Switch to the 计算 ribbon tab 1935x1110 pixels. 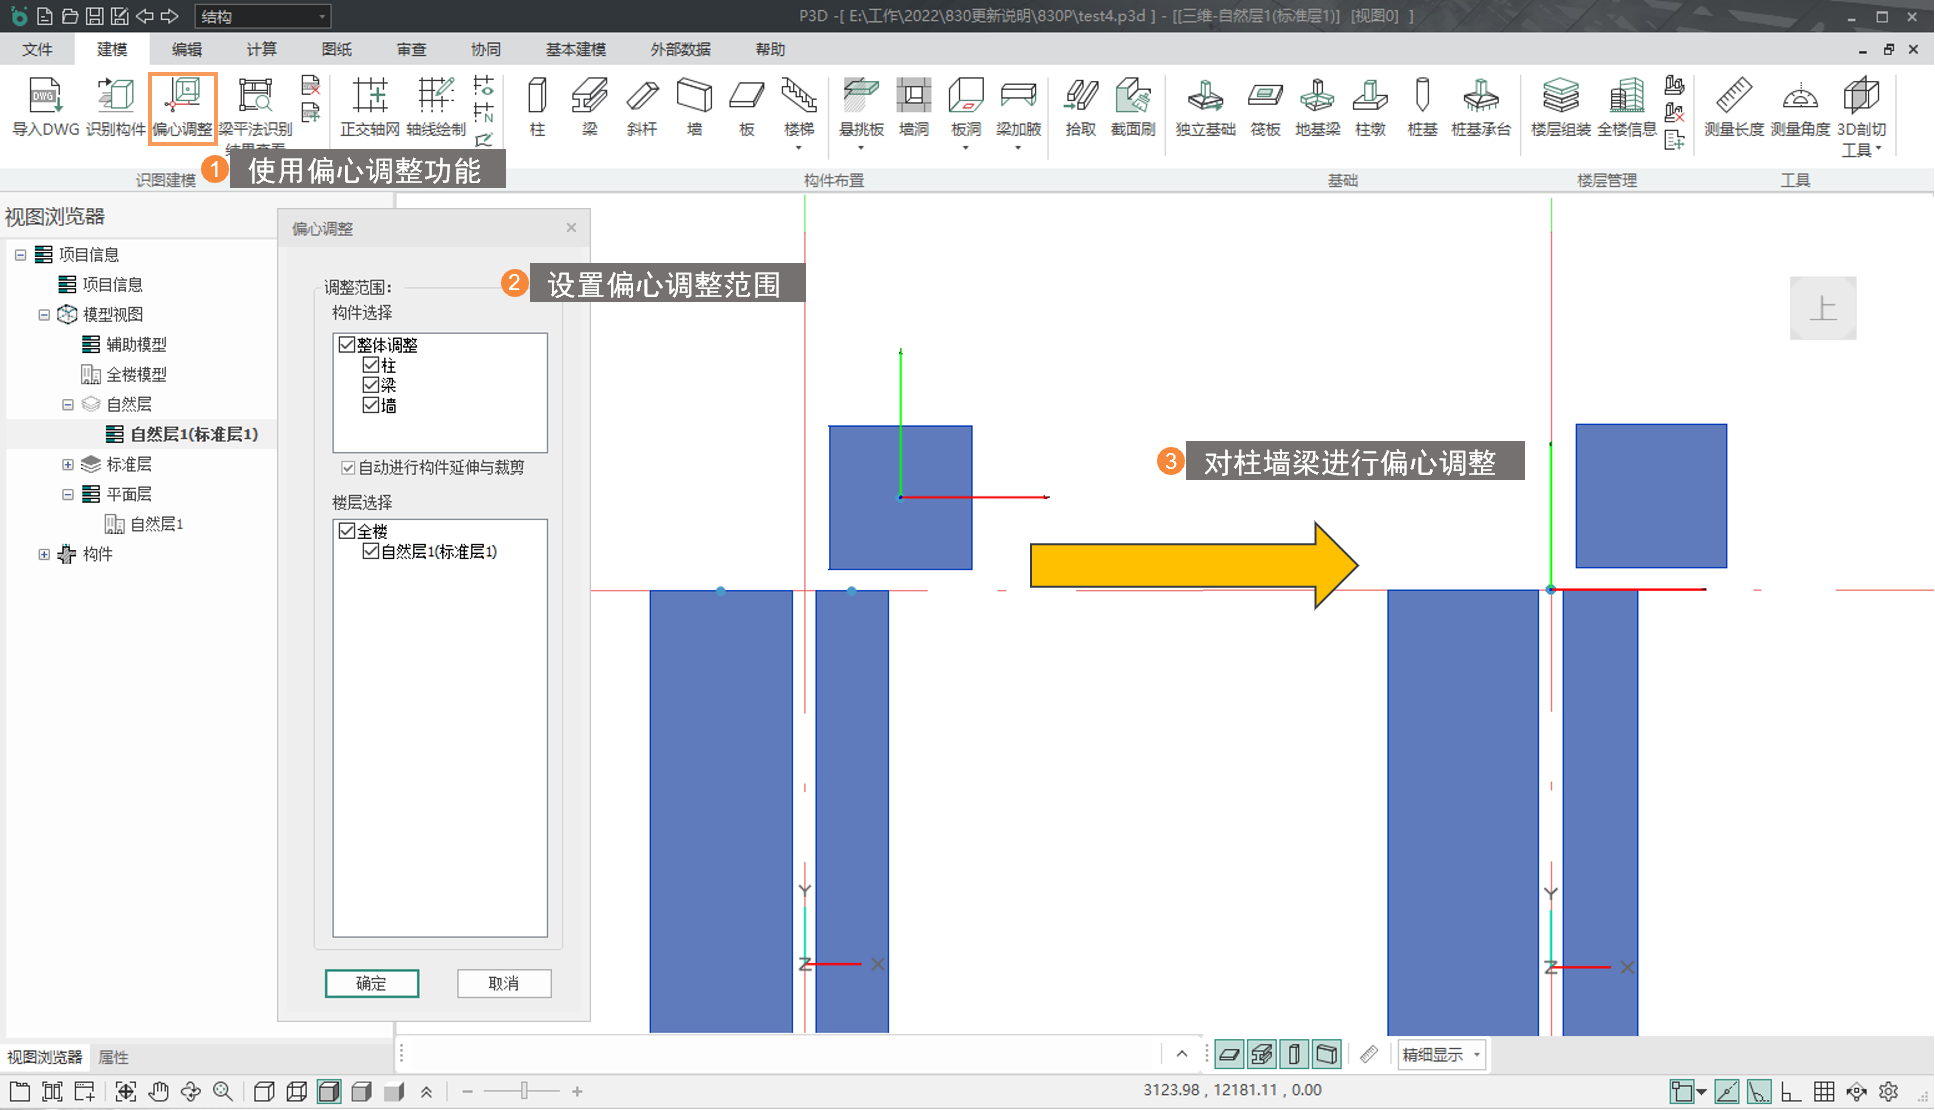click(x=261, y=49)
